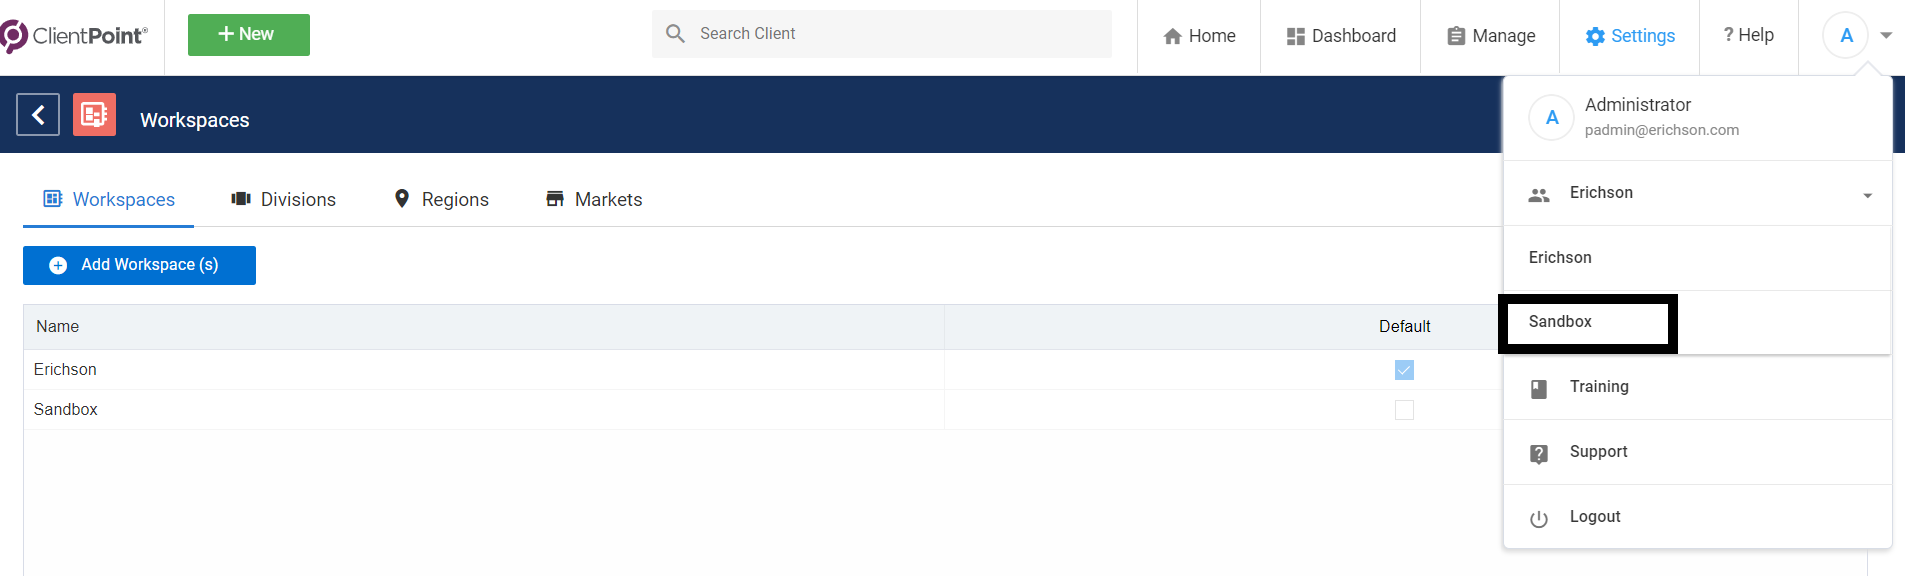Click the search magnifier icon
This screenshot has height=576, width=1905.
pyautogui.click(x=676, y=34)
